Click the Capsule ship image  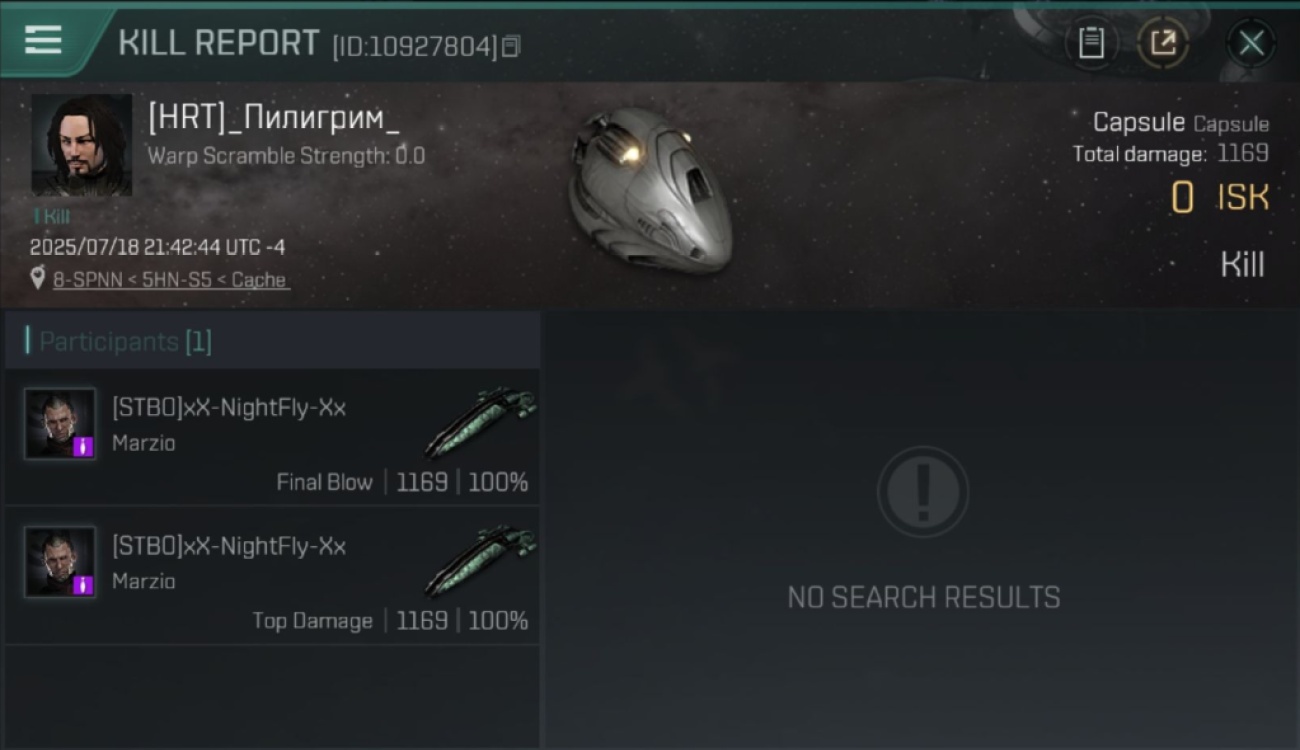coord(650,190)
